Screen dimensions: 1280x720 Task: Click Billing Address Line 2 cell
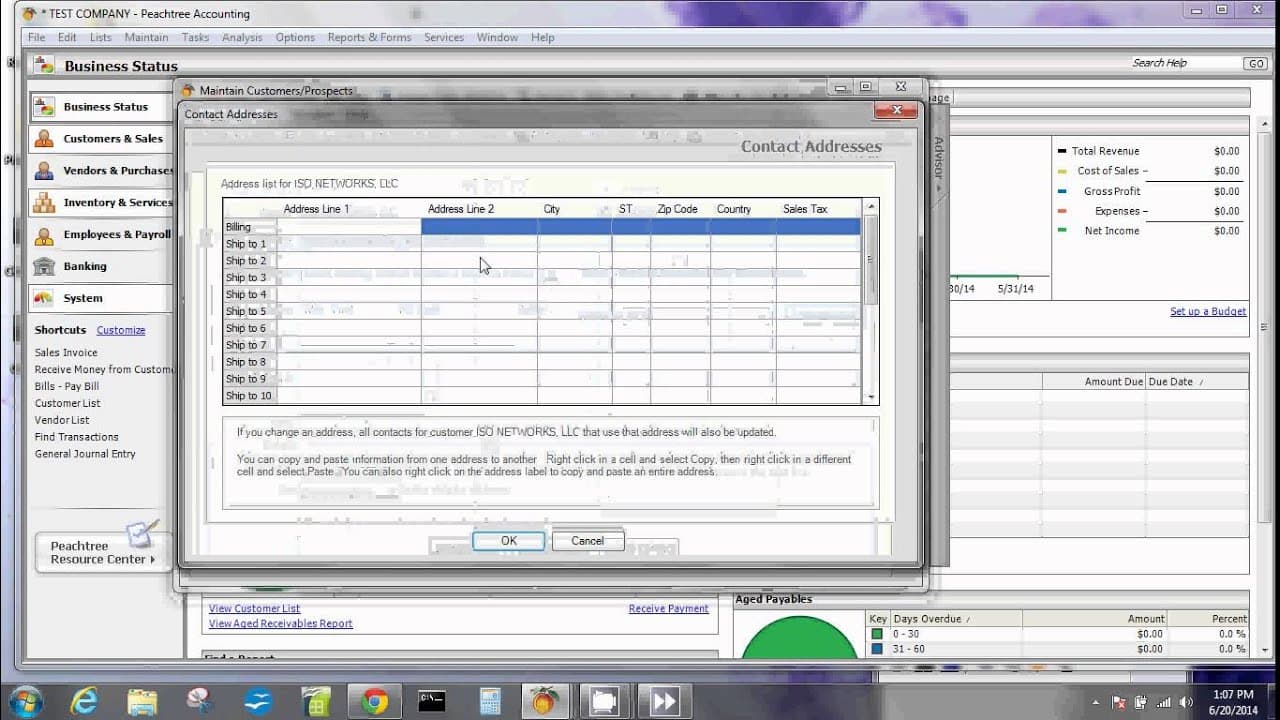[x=479, y=227]
